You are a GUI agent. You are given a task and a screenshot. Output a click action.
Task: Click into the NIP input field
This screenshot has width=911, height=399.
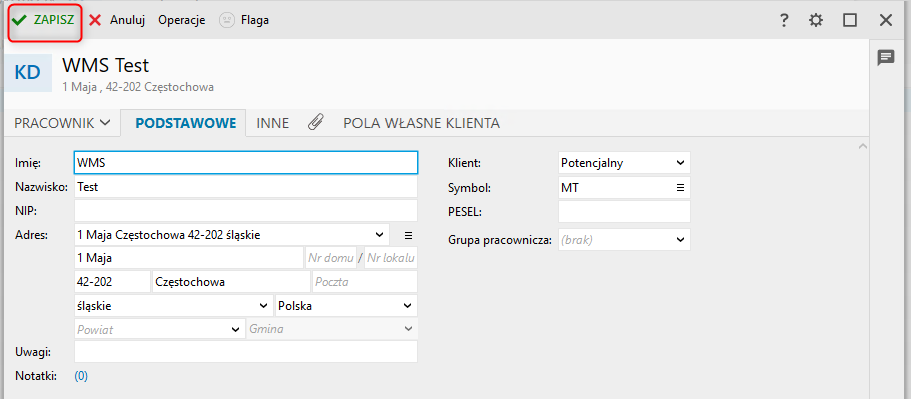click(246, 211)
